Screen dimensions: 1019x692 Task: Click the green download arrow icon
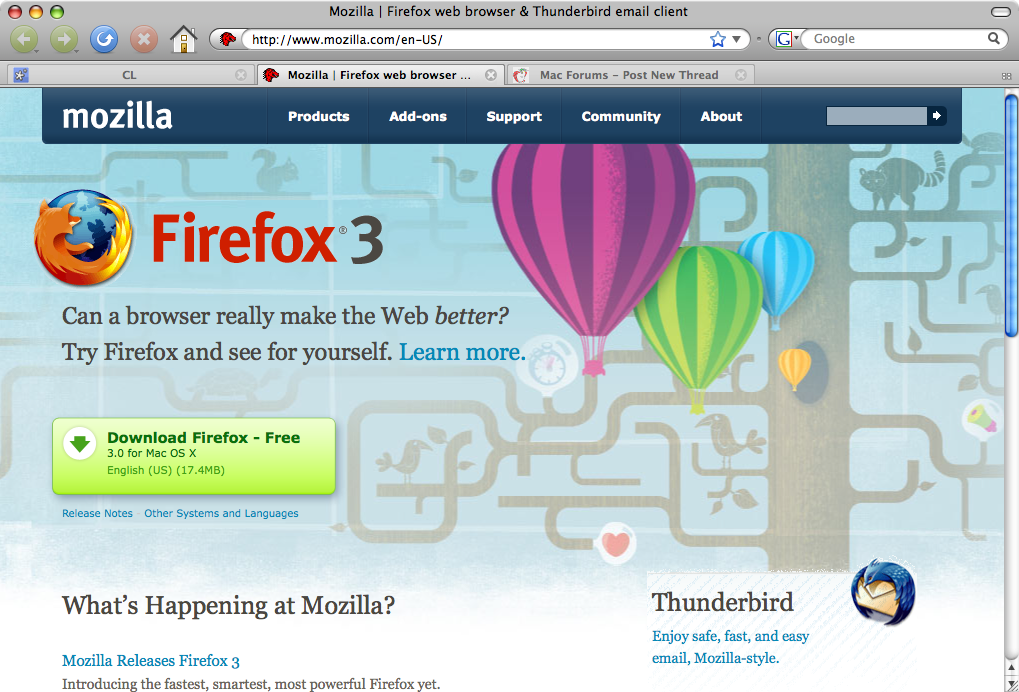click(80, 444)
